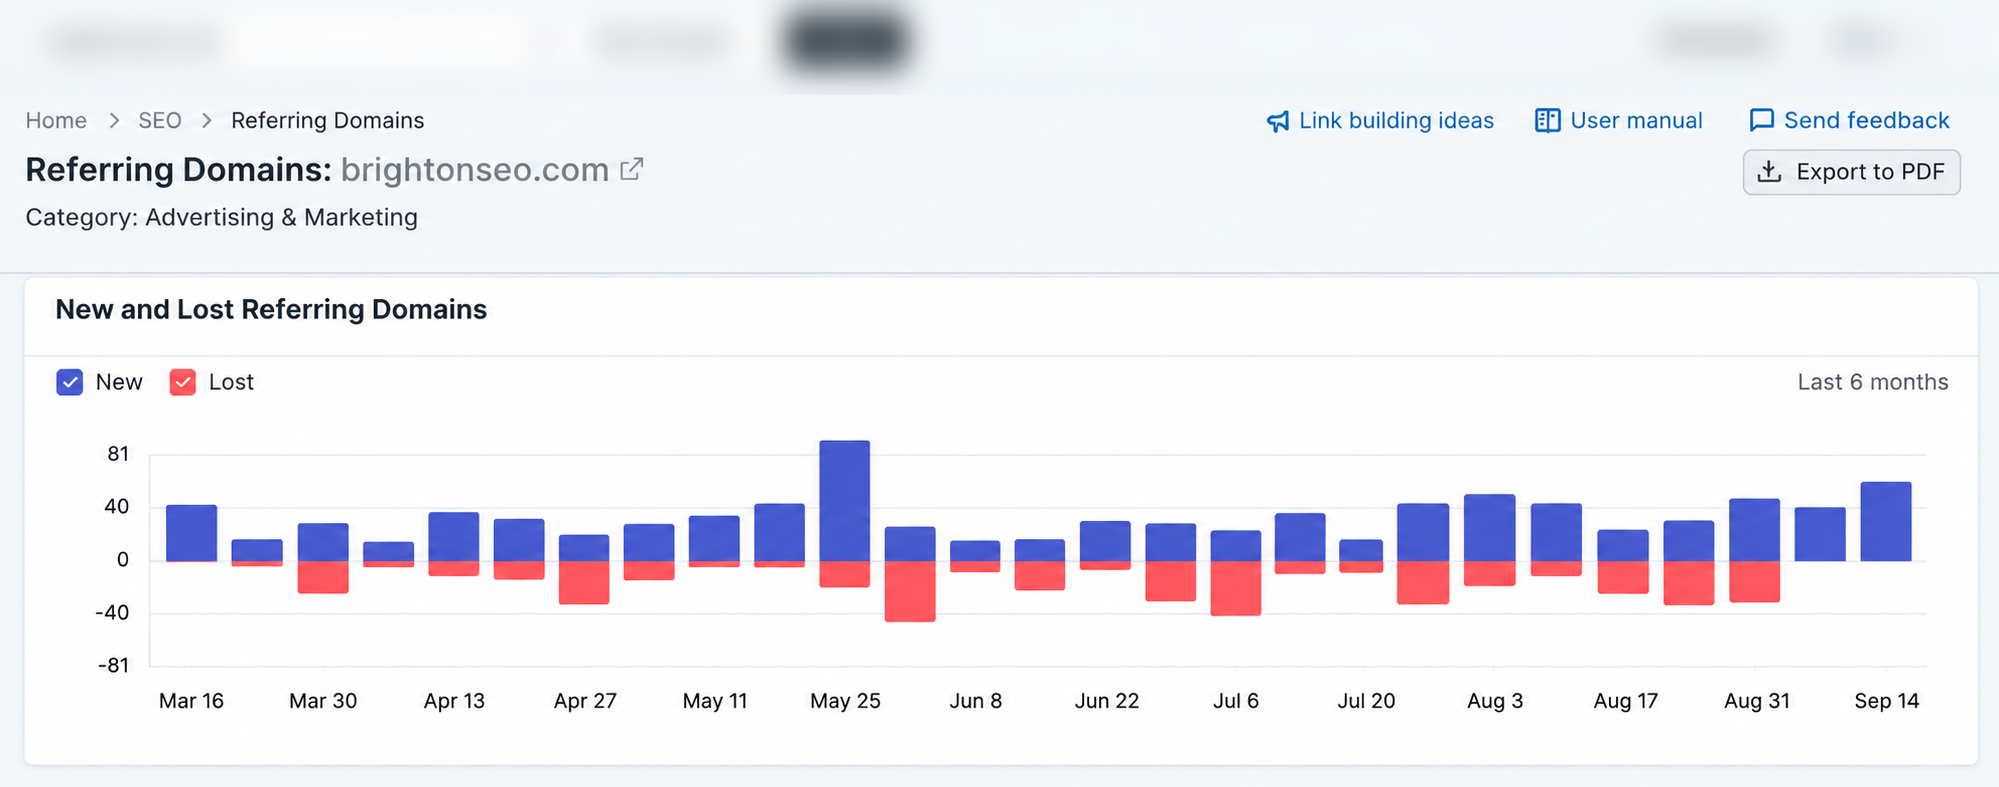Click the Jul 20 axis label
The image size is (1999, 787).
[x=1366, y=701]
